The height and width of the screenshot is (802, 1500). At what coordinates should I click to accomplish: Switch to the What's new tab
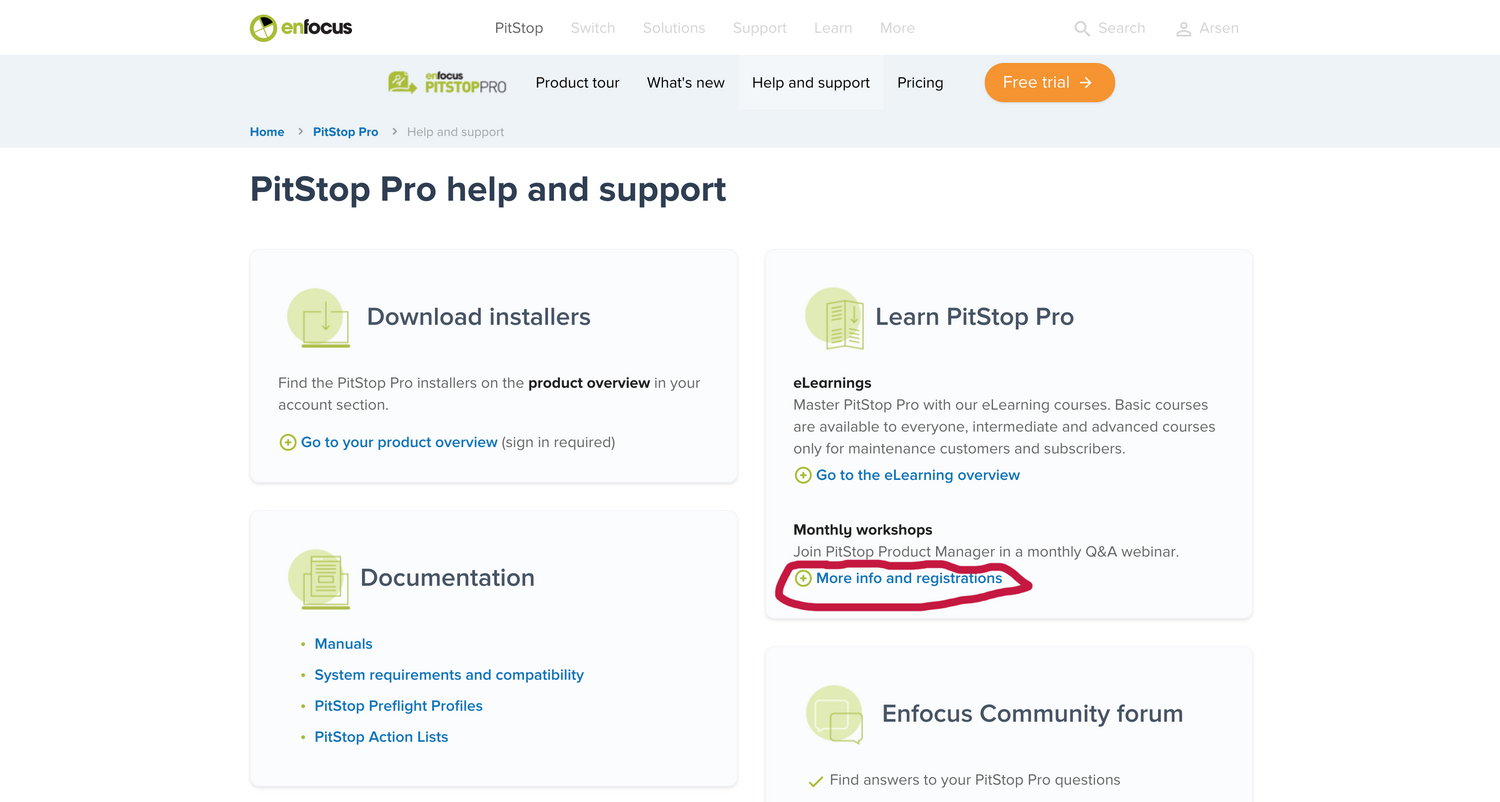(x=686, y=83)
